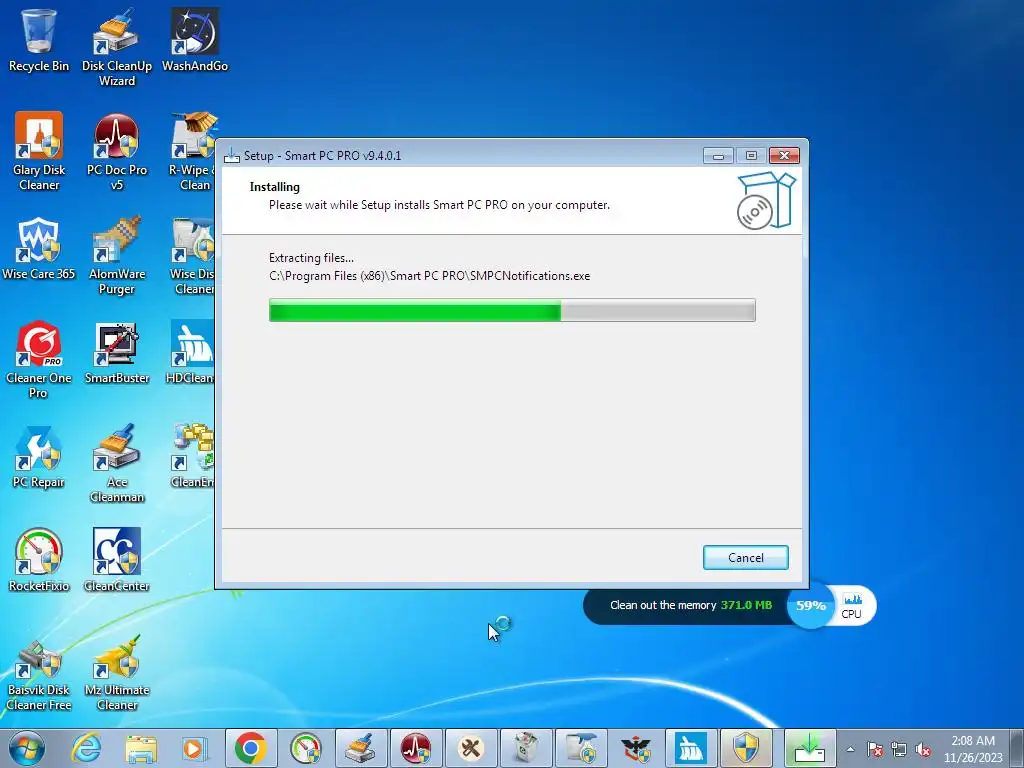Viewport: 1024px width, 768px height.
Task: Open Action Center flag tray icon
Action: click(875, 749)
